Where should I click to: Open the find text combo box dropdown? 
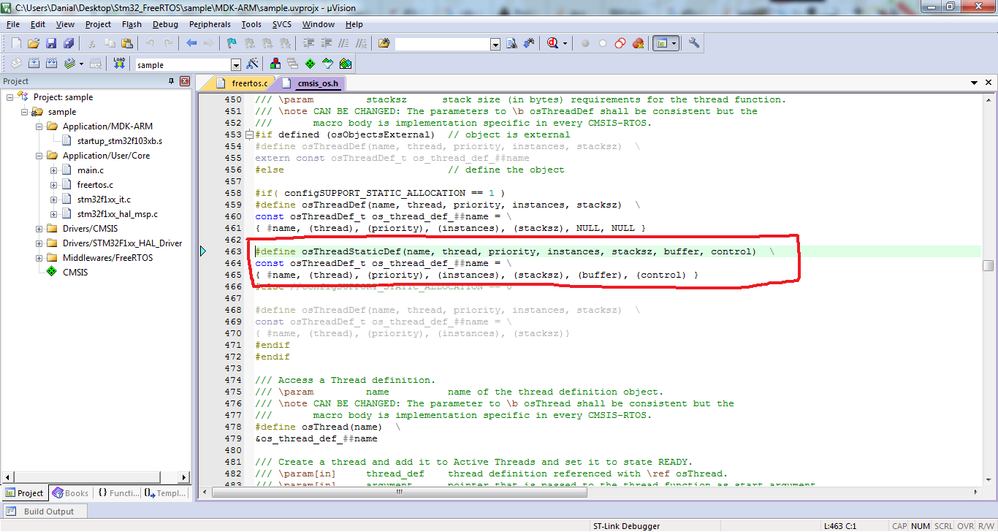click(495, 44)
